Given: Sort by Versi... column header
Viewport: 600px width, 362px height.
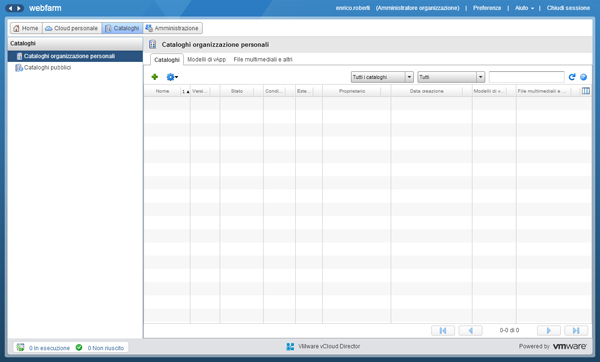Looking at the screenshot, I should pos(200,91).
